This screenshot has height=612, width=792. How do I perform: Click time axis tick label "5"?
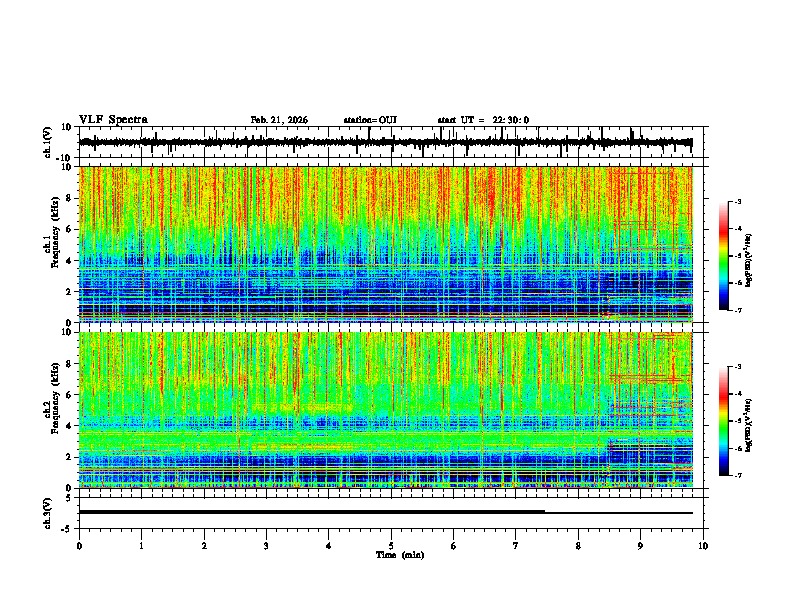coord(391,546)
